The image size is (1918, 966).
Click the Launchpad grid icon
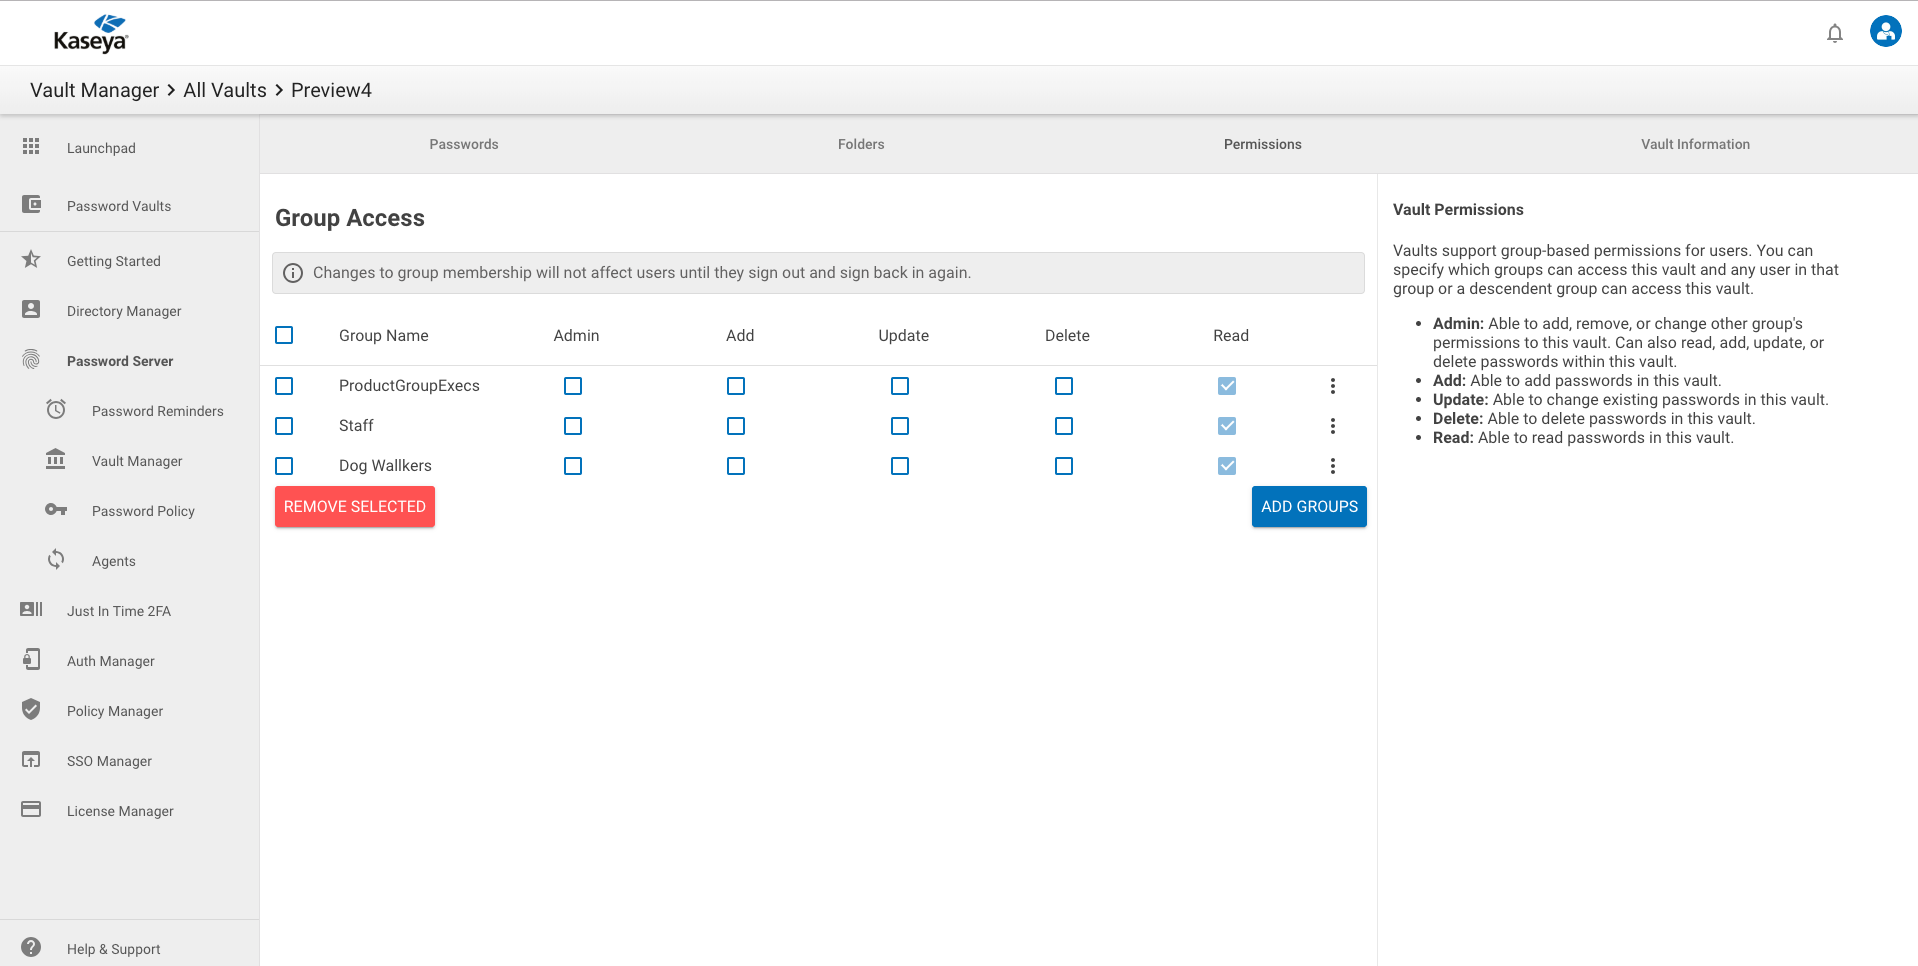[31, 146]
